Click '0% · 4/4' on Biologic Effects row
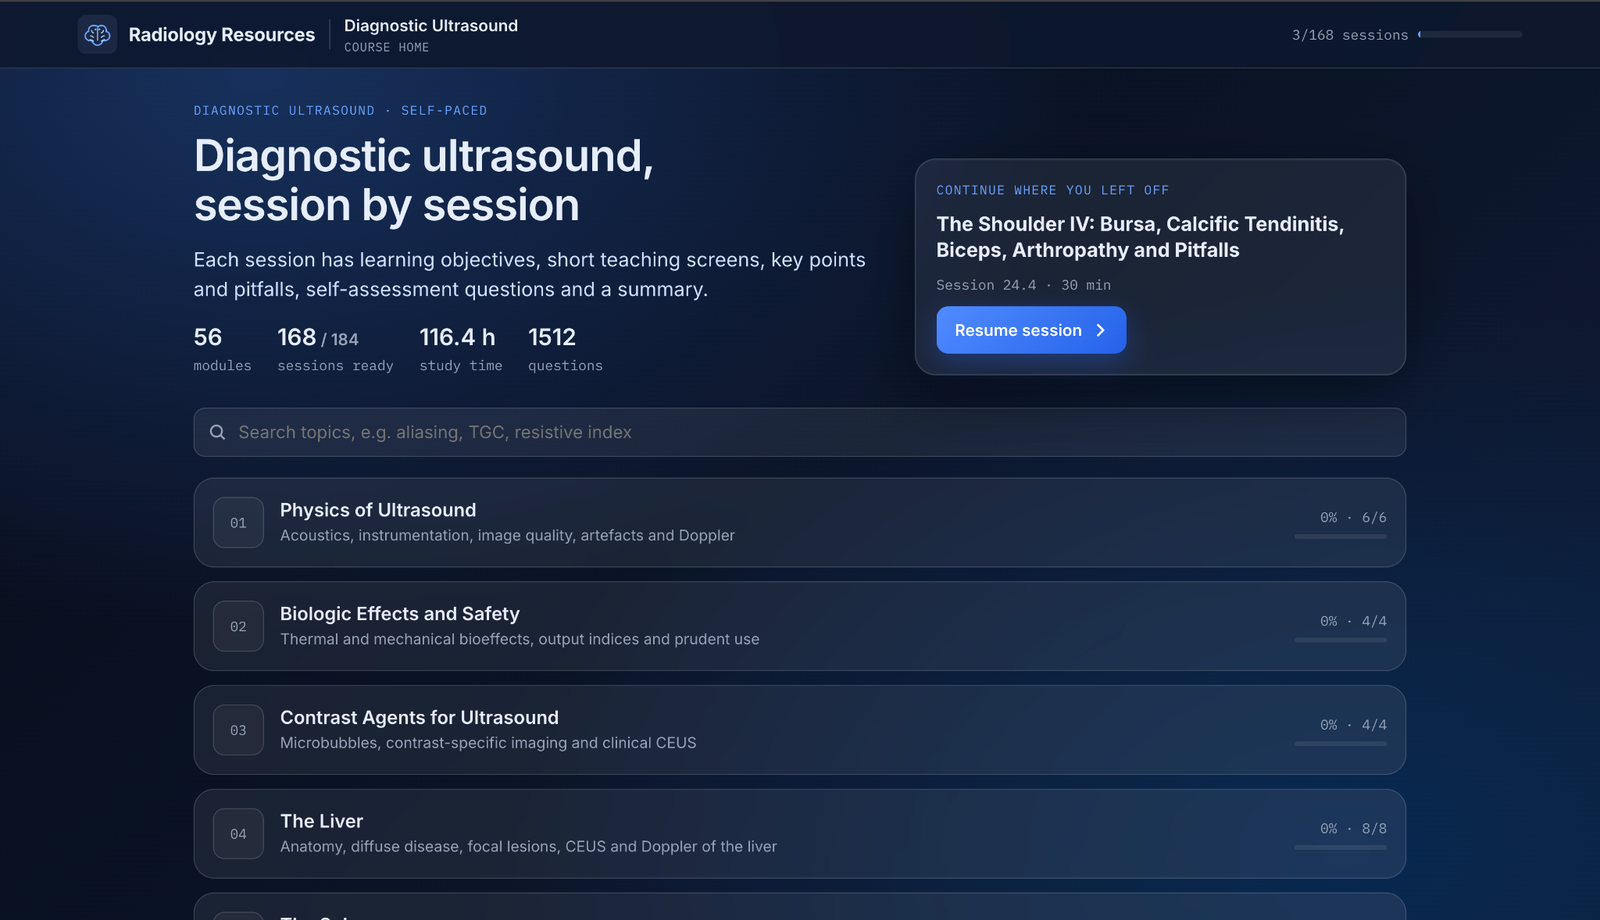1600x920 pixels. pyautogui.click(x=1353, y=621)
